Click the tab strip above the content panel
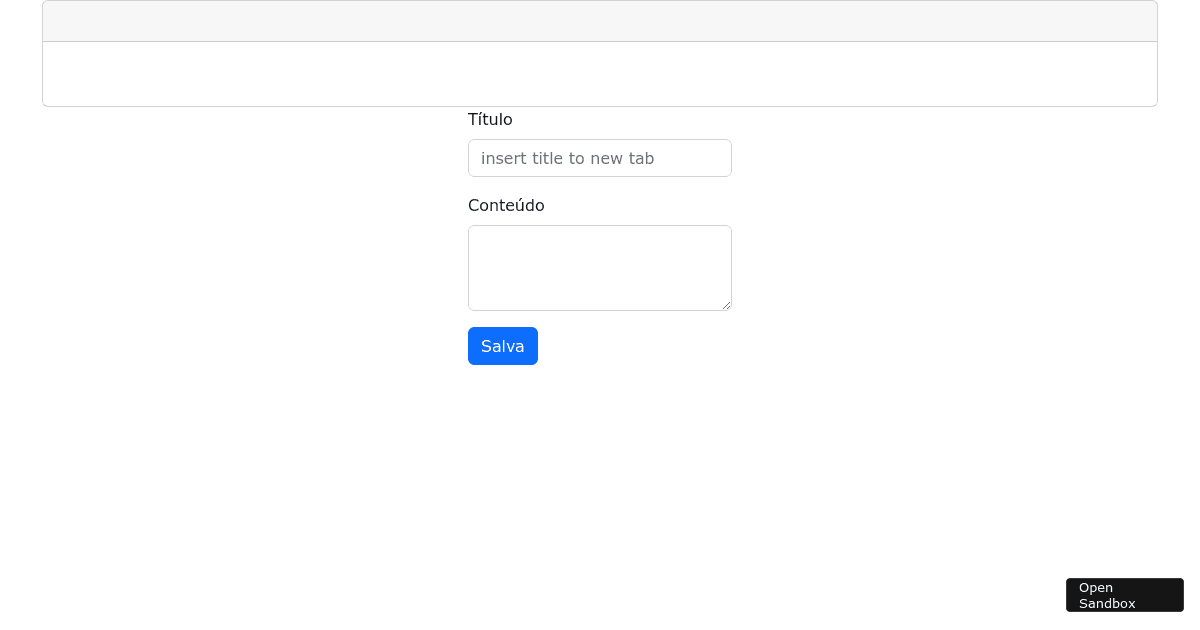Screen dimensions: 1200x630 600,20
